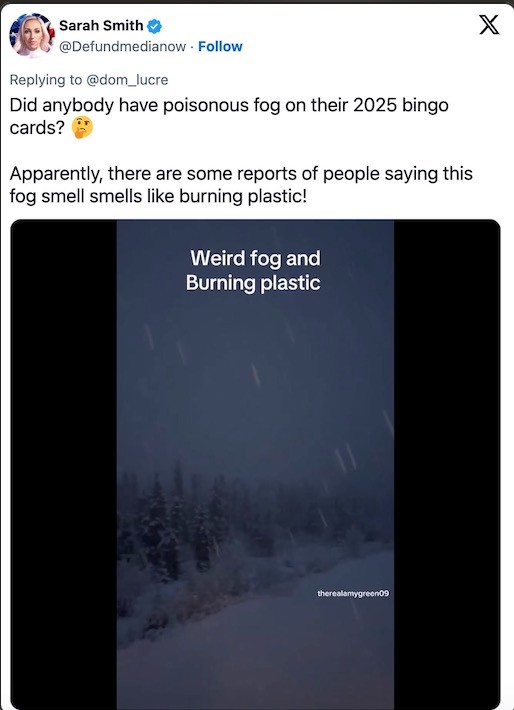Open Sarah Smith's profile avatar
Viewport: 514px width, 710px height.
pos(32,35)
